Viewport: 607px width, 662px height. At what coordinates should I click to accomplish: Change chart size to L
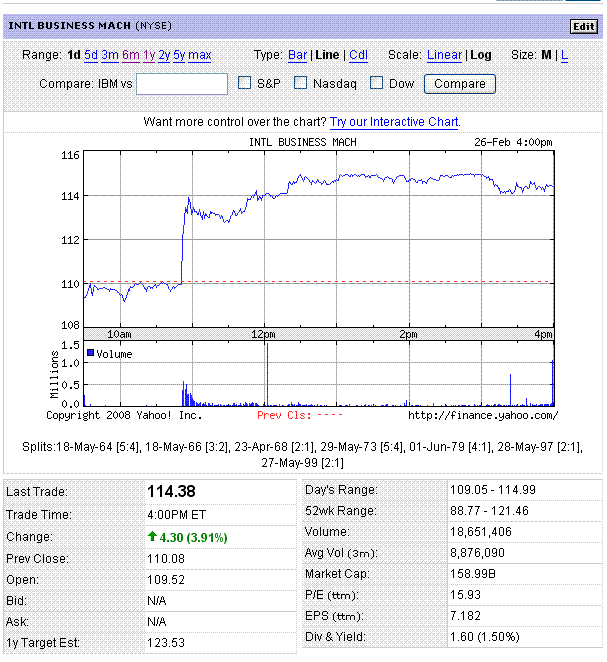(x=564, y=55)
